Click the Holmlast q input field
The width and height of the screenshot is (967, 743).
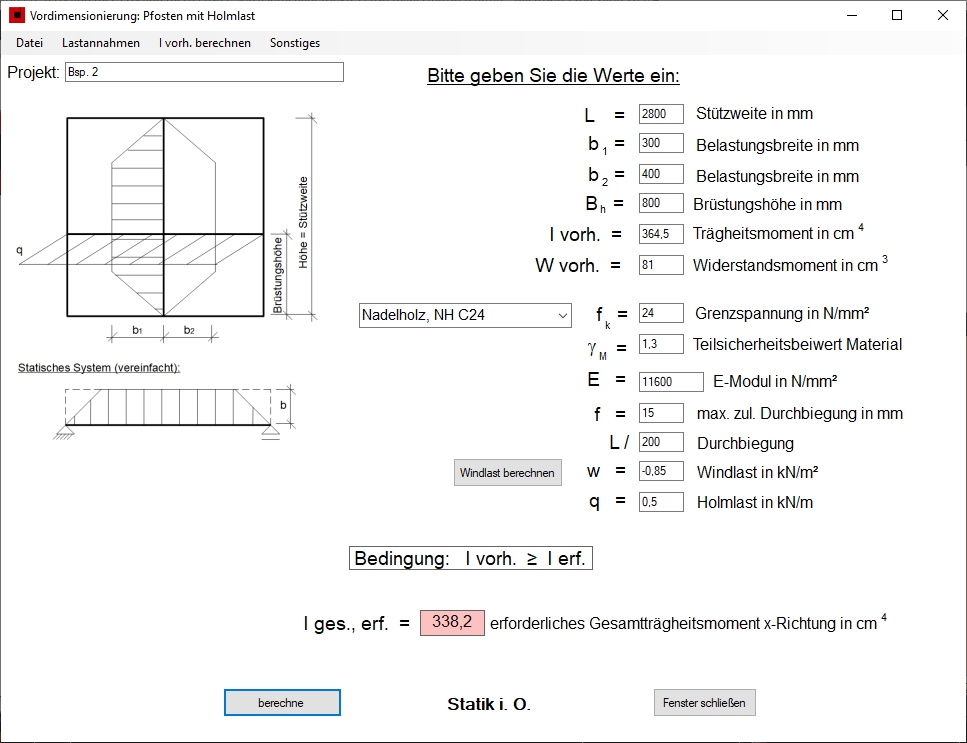[661, 502]
